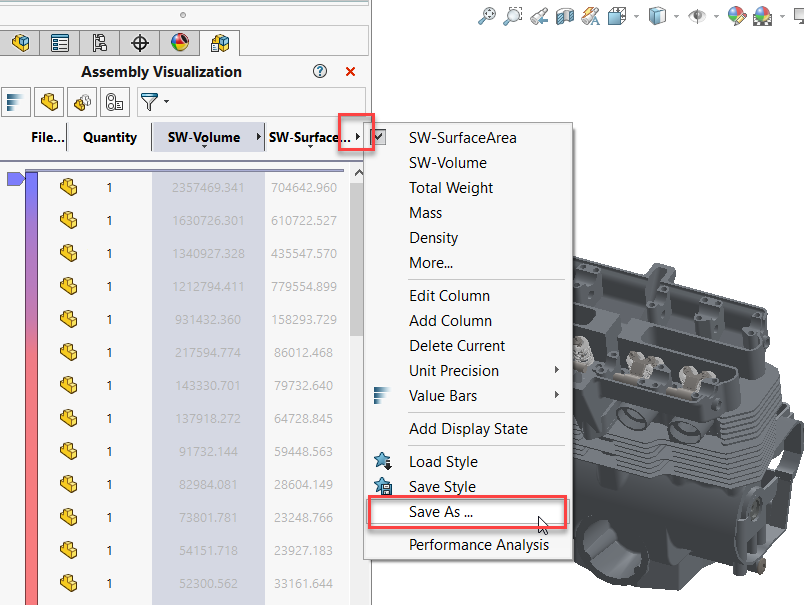Click part icon in row 931432.360
The height and width of the screenshot is (605, 804).
(x=68, y=319)
